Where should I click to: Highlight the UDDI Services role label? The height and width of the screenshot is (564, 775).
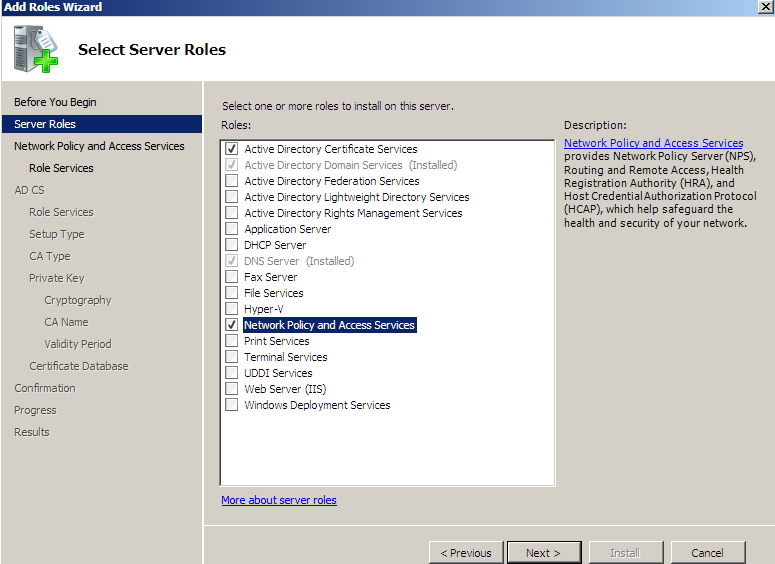278,373
